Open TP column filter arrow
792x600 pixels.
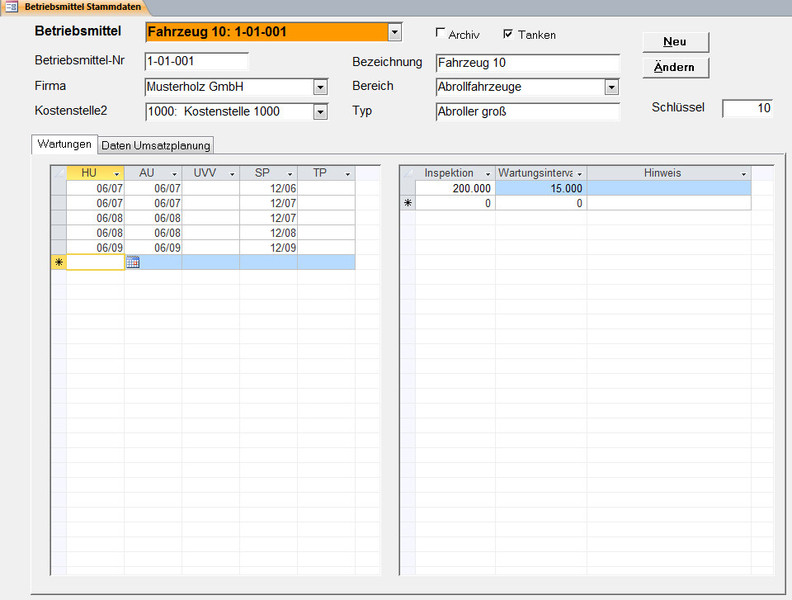pos(348,174)
